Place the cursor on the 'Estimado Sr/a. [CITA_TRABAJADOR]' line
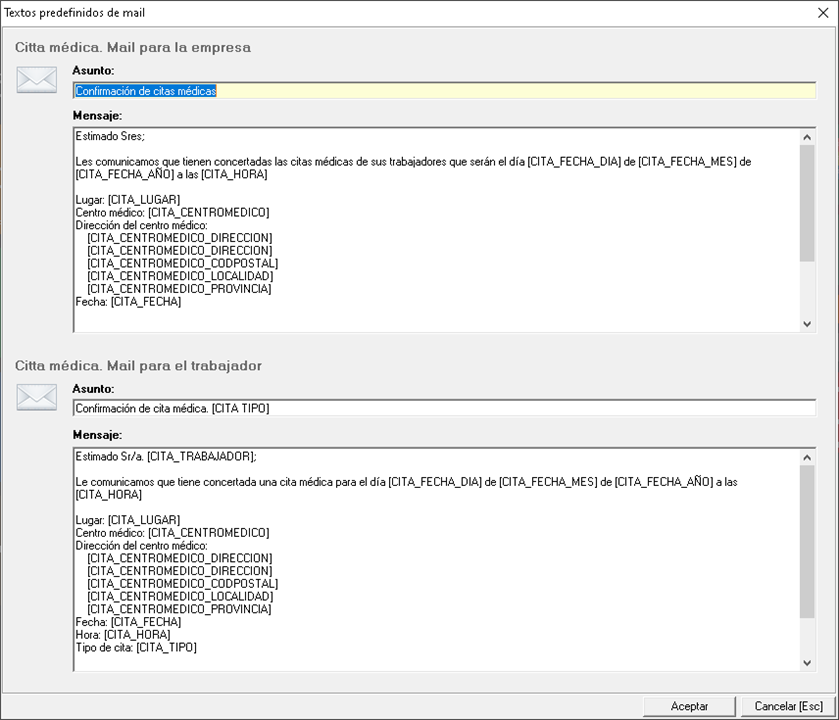Image resolution: width=839 pixels, height=720 pixels. 166,456
